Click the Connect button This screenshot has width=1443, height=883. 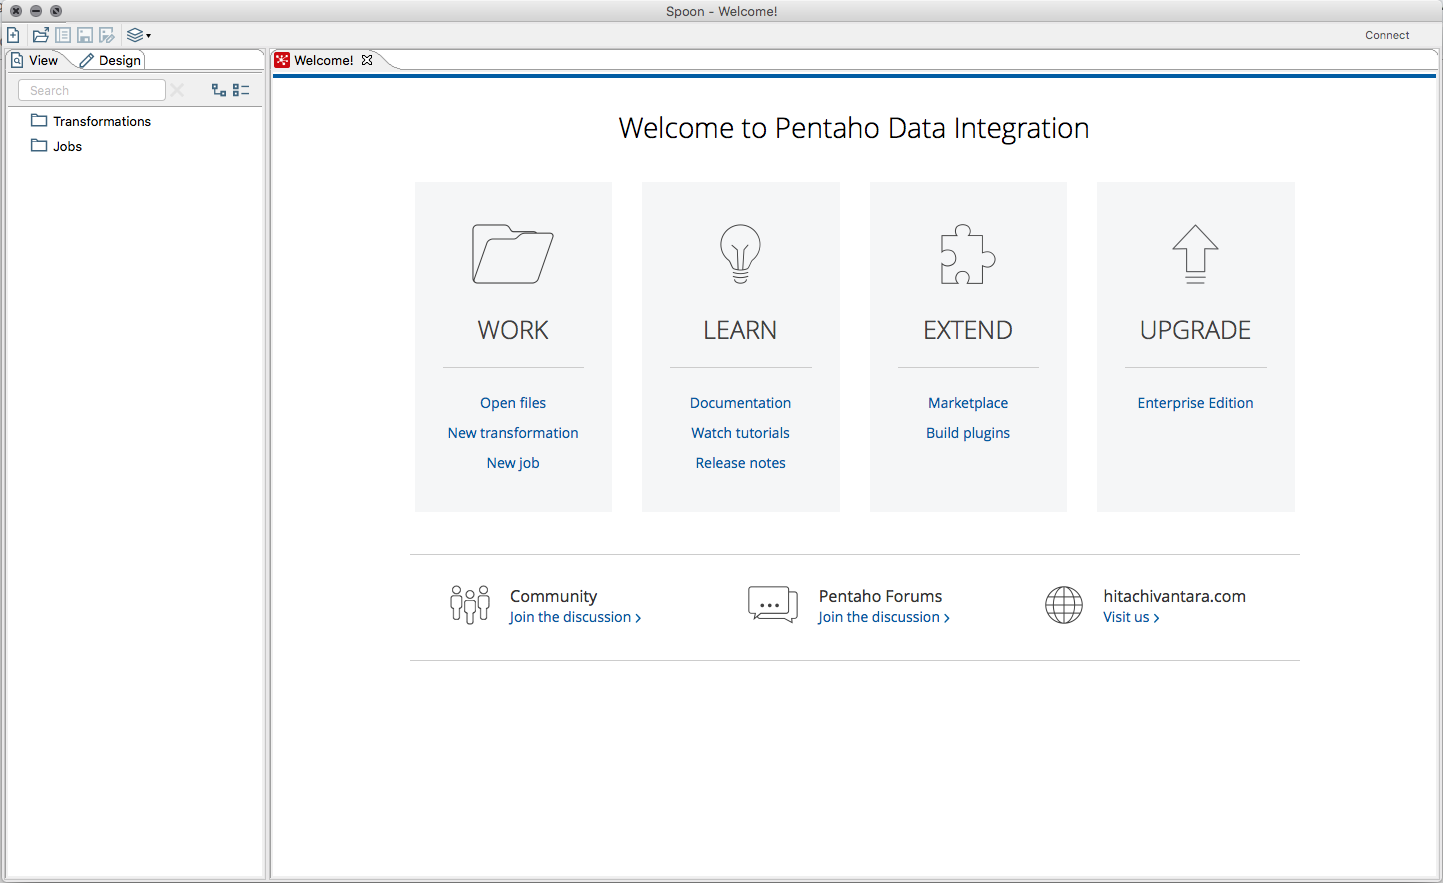1387,35
